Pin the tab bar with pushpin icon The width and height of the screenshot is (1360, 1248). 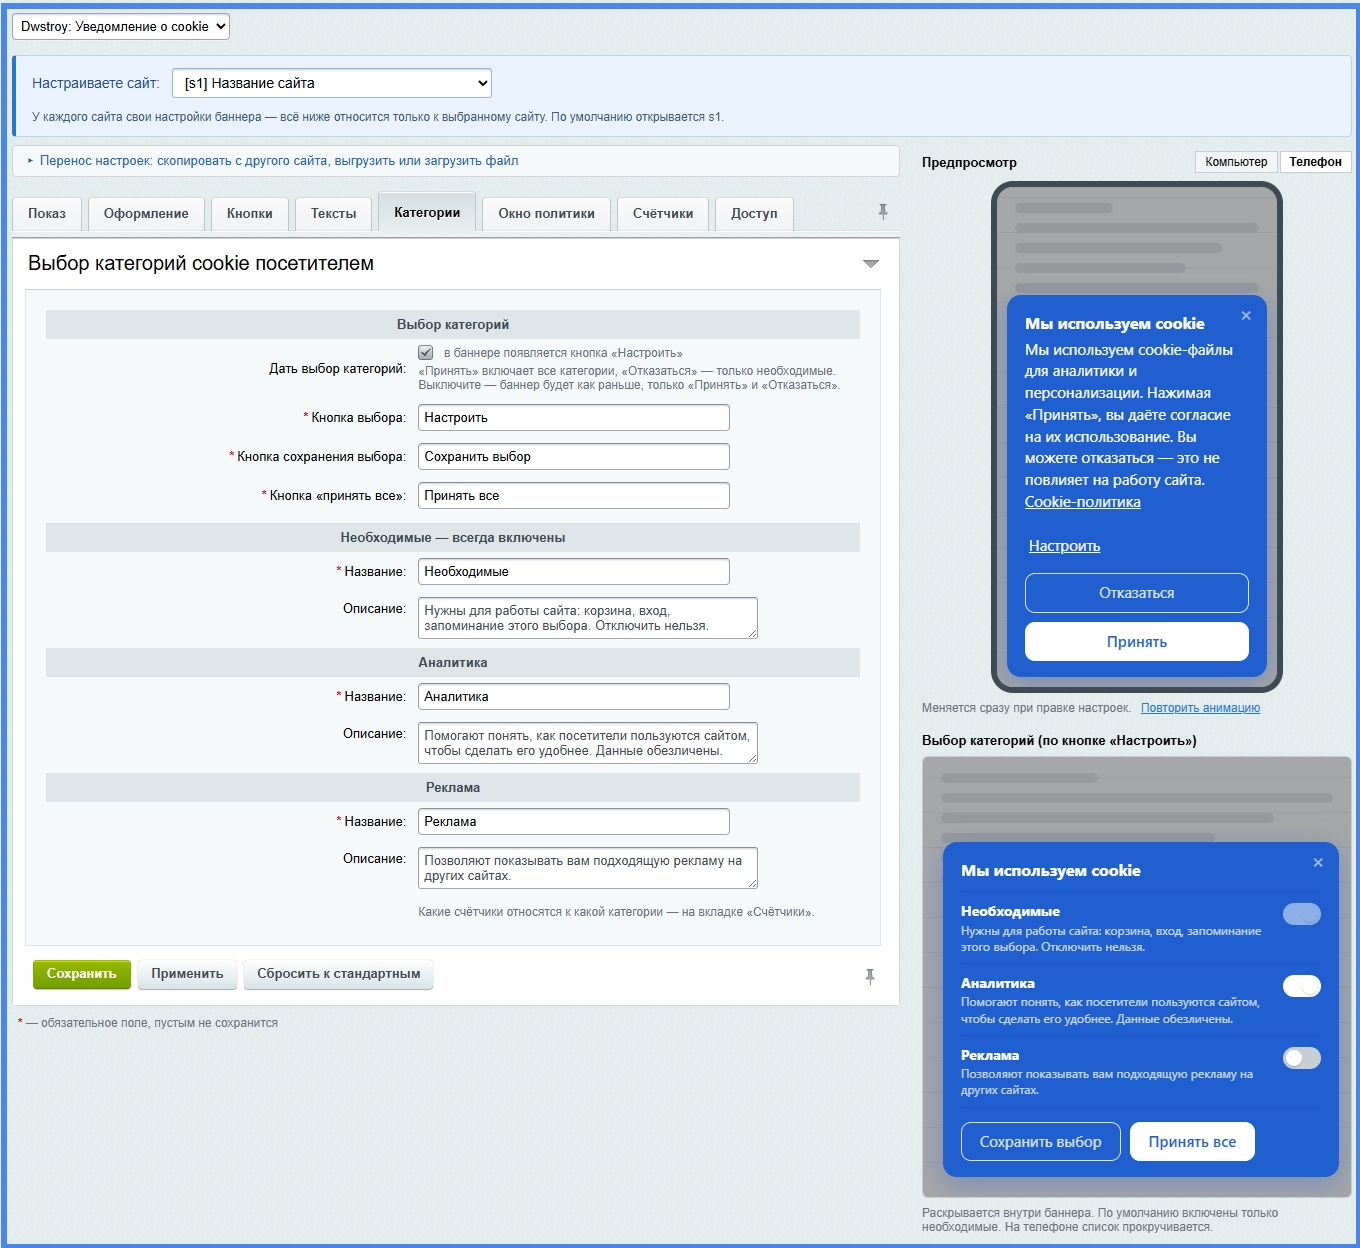tap(883, 212)
